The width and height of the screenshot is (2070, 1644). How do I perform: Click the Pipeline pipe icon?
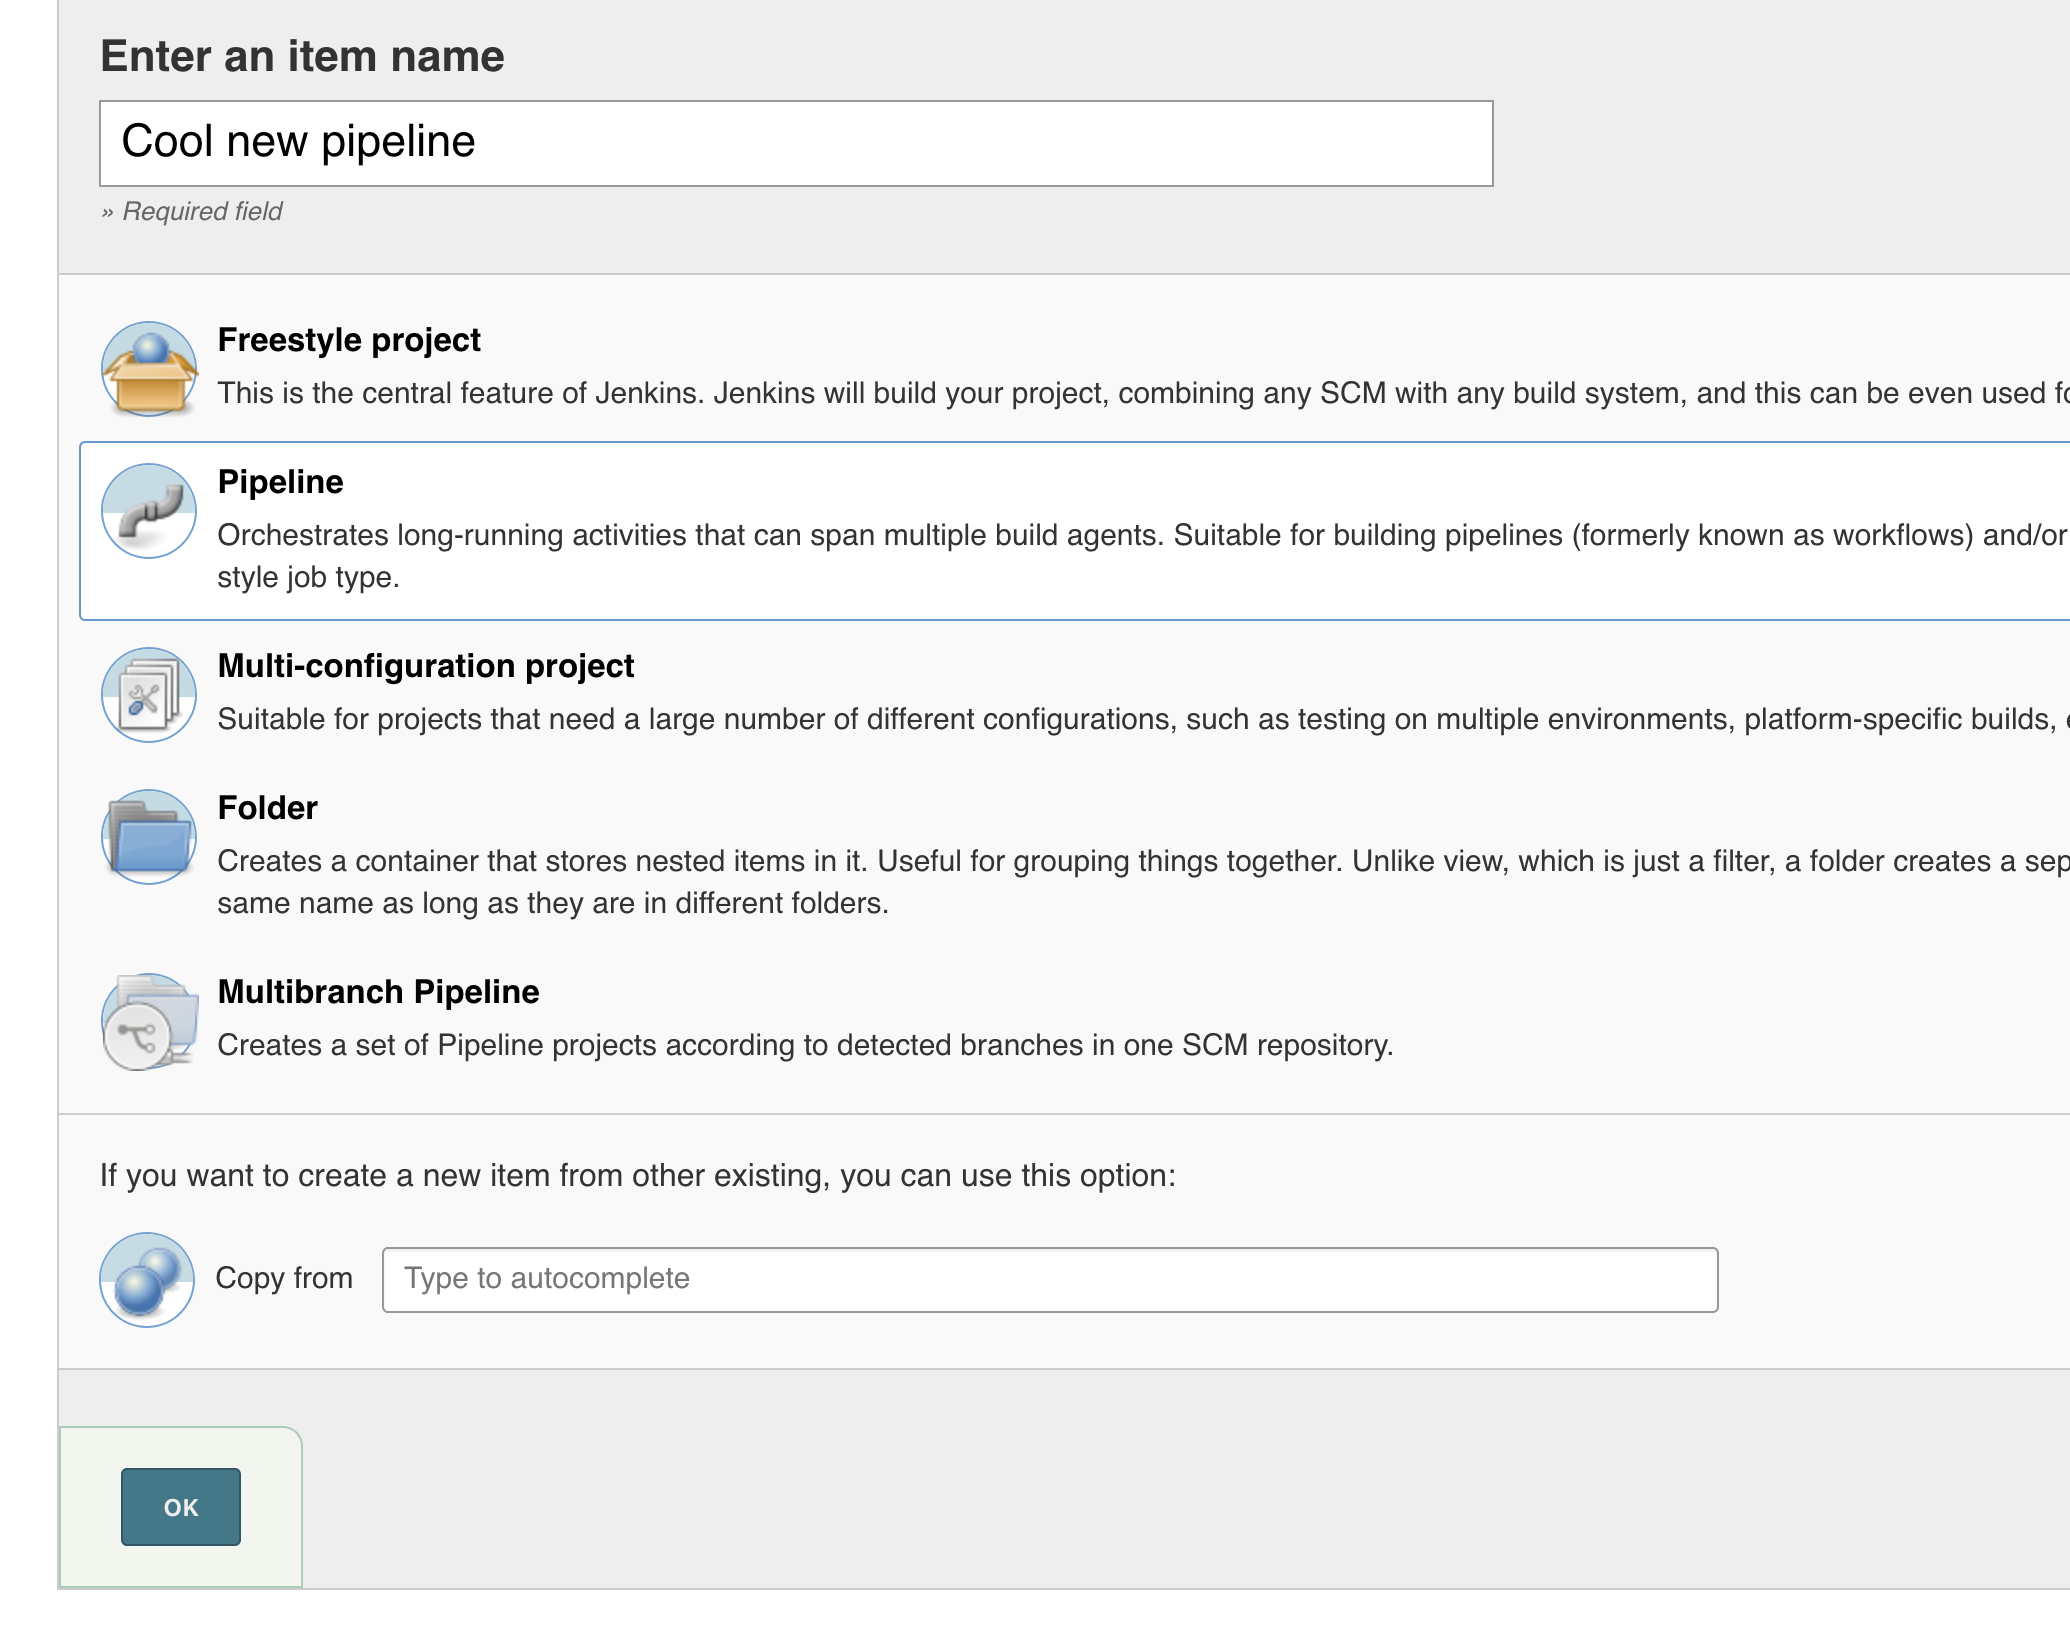[149, 511]
